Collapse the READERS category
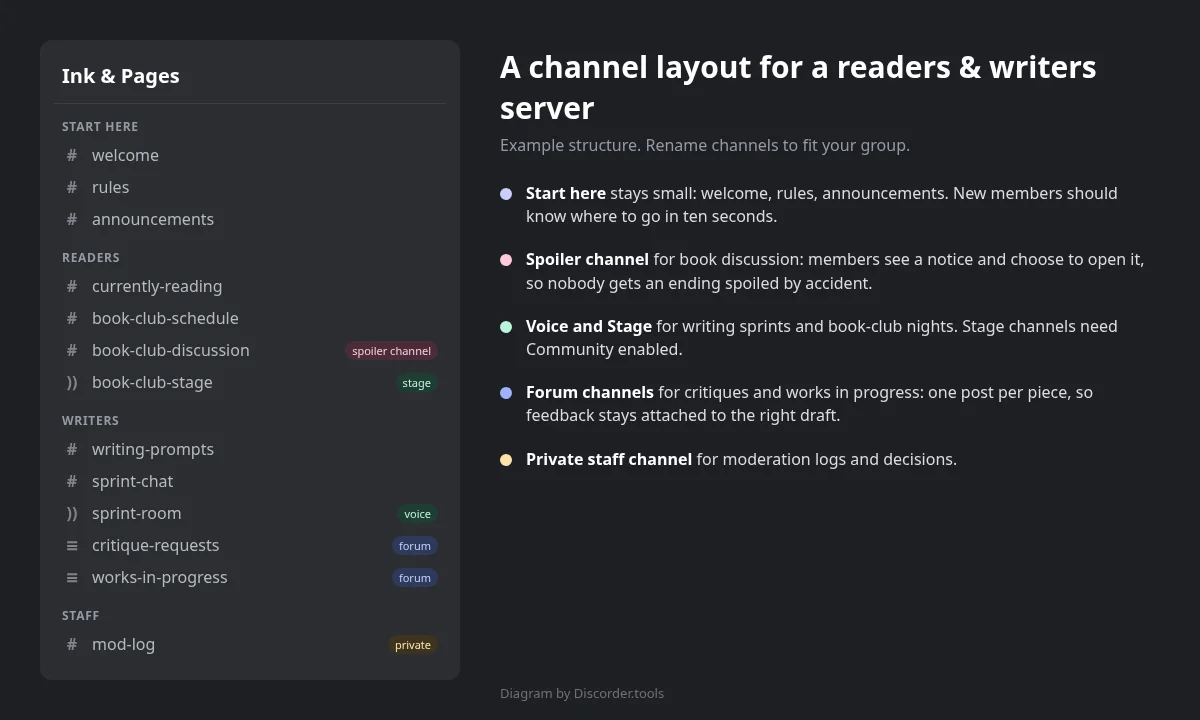 (x=91, y=258)
